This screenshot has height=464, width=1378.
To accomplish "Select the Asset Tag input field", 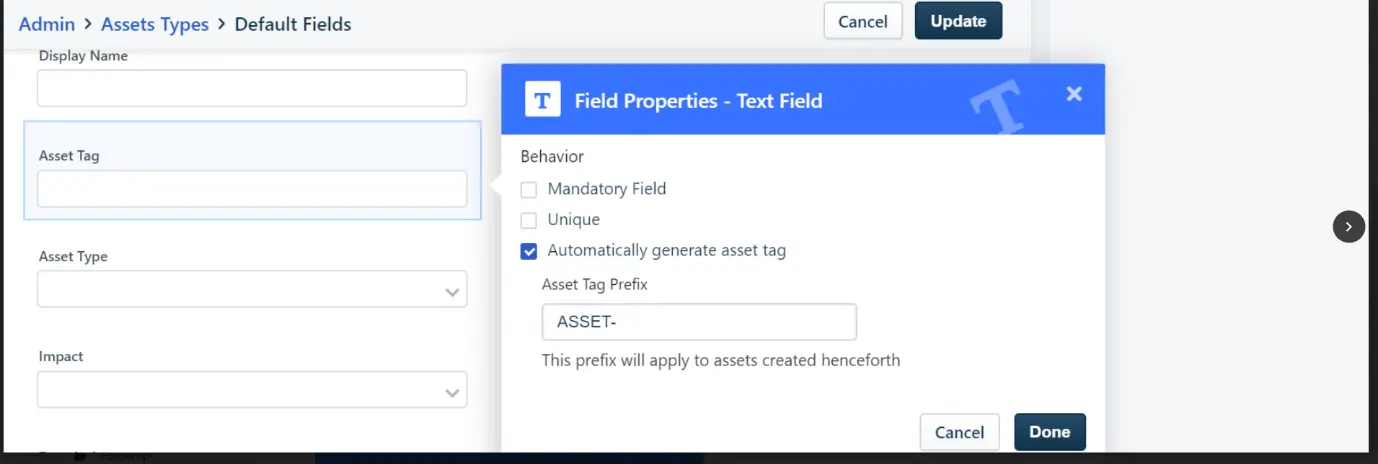I will pyautogui.click(x=252, y=189).
